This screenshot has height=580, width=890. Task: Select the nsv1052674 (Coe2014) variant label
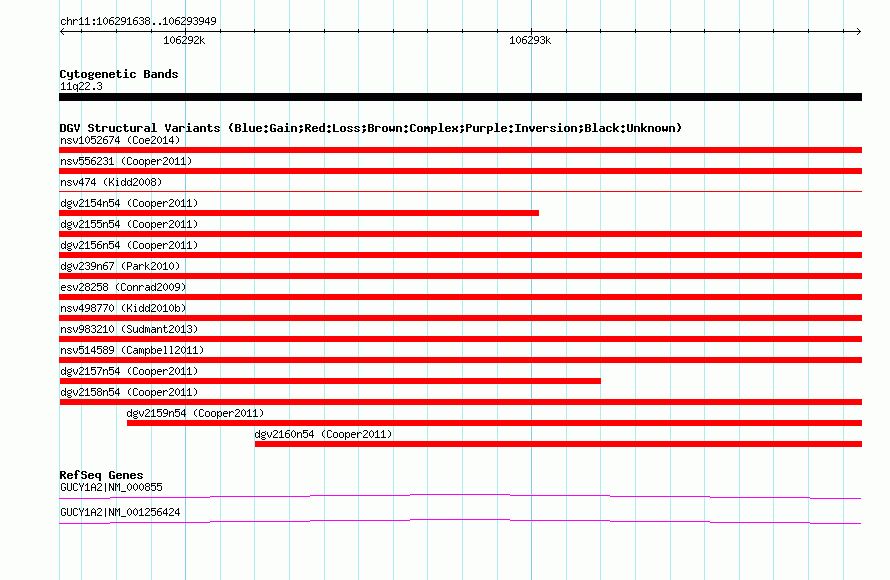(120, 140)
